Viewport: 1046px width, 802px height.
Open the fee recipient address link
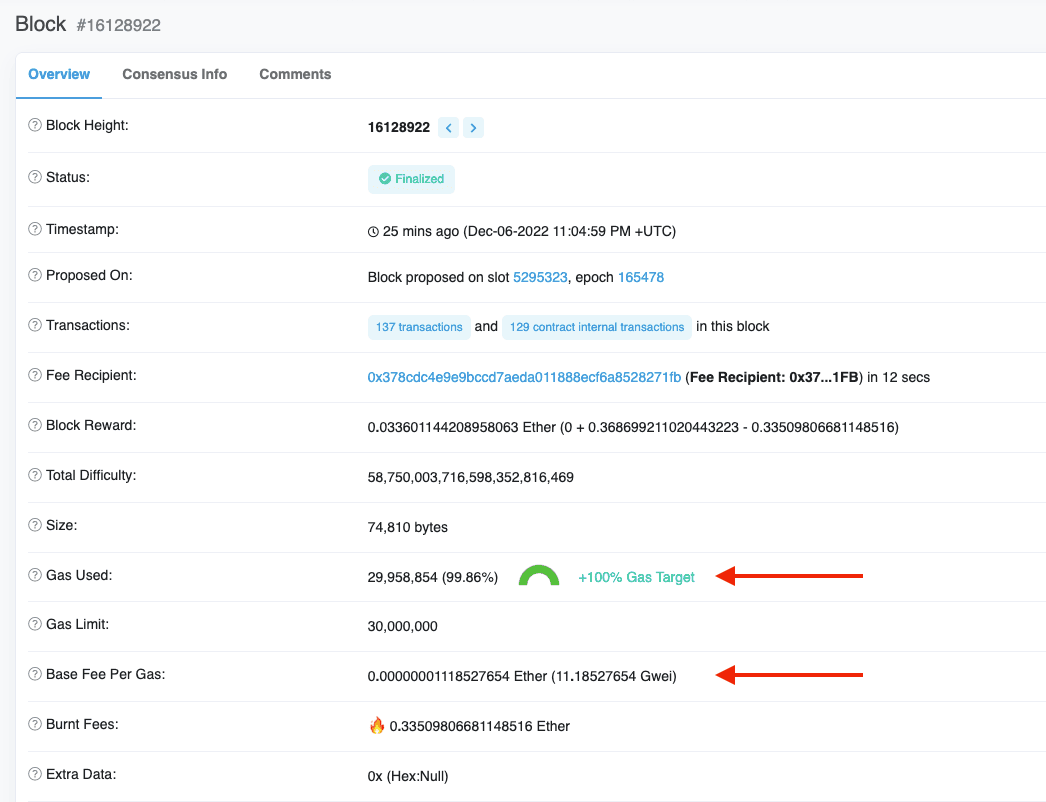click(524, 377)
